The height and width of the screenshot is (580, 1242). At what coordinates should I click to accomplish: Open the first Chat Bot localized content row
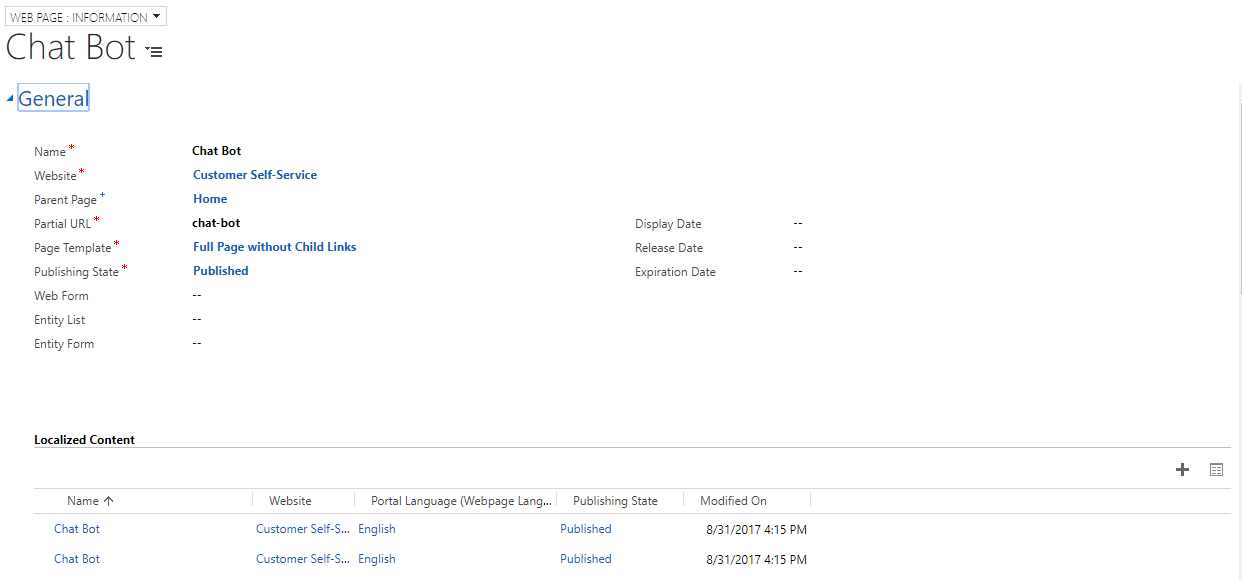pos(76,528)
